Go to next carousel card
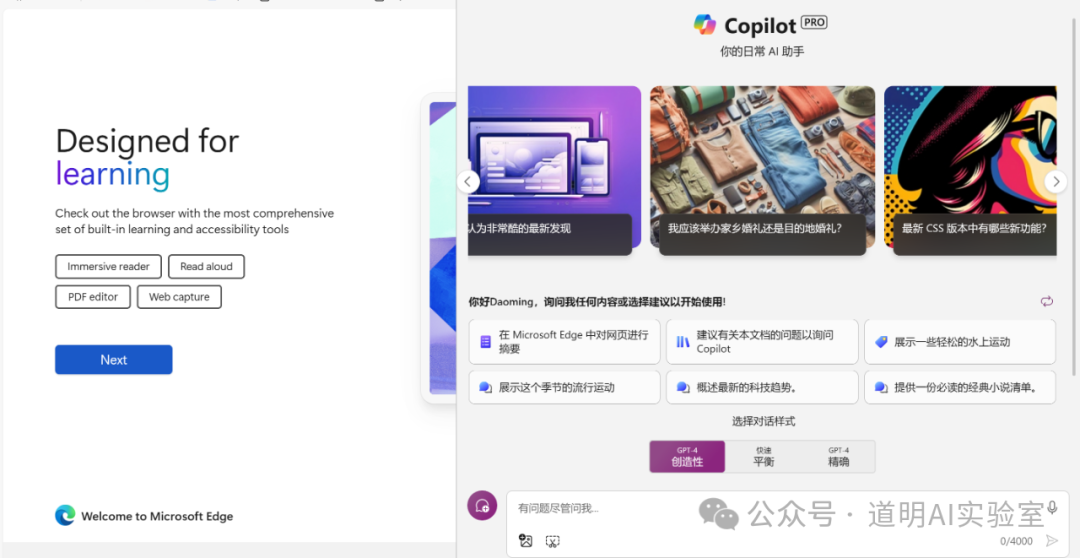 click(x=1055, y=182)
